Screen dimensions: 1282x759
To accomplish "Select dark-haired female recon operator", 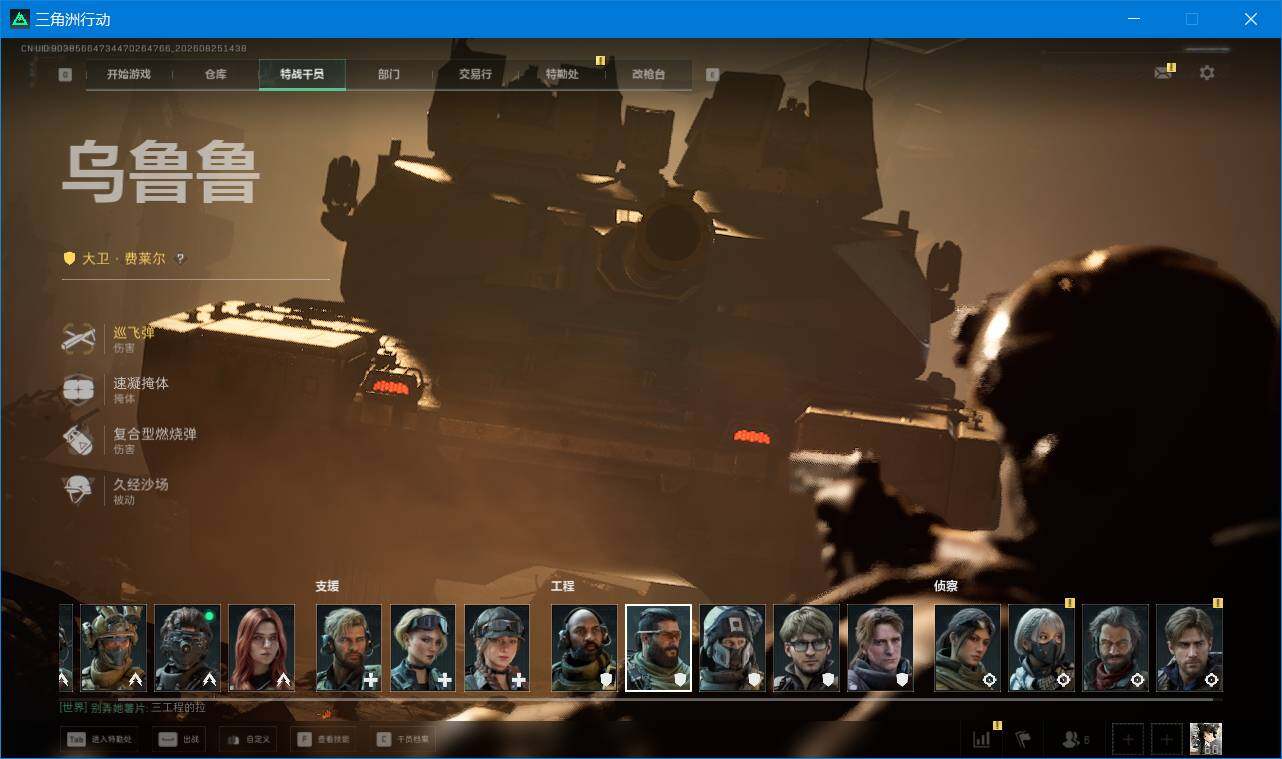I will point(967,648).
